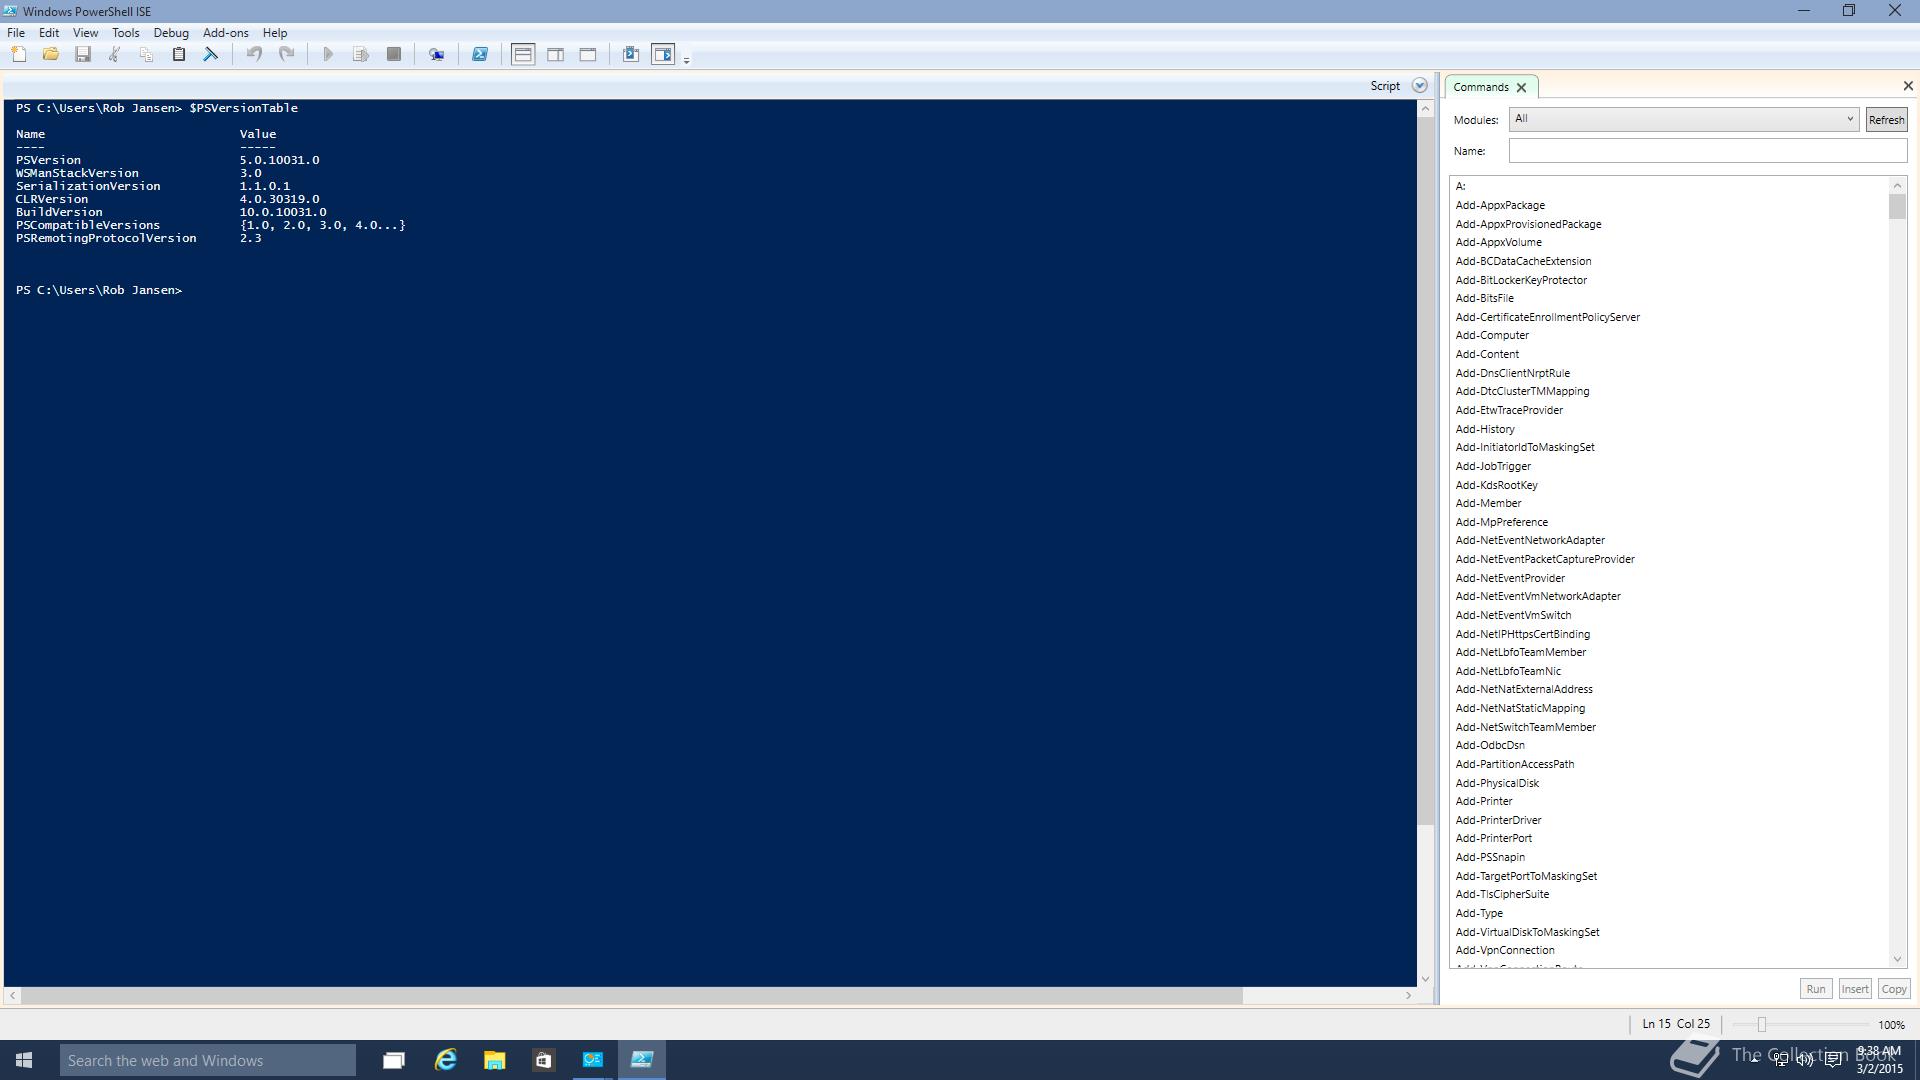Viewport: 1920px width, 1080px height.
Task: Select Add-History command
Action: [x=1485, y=429]
